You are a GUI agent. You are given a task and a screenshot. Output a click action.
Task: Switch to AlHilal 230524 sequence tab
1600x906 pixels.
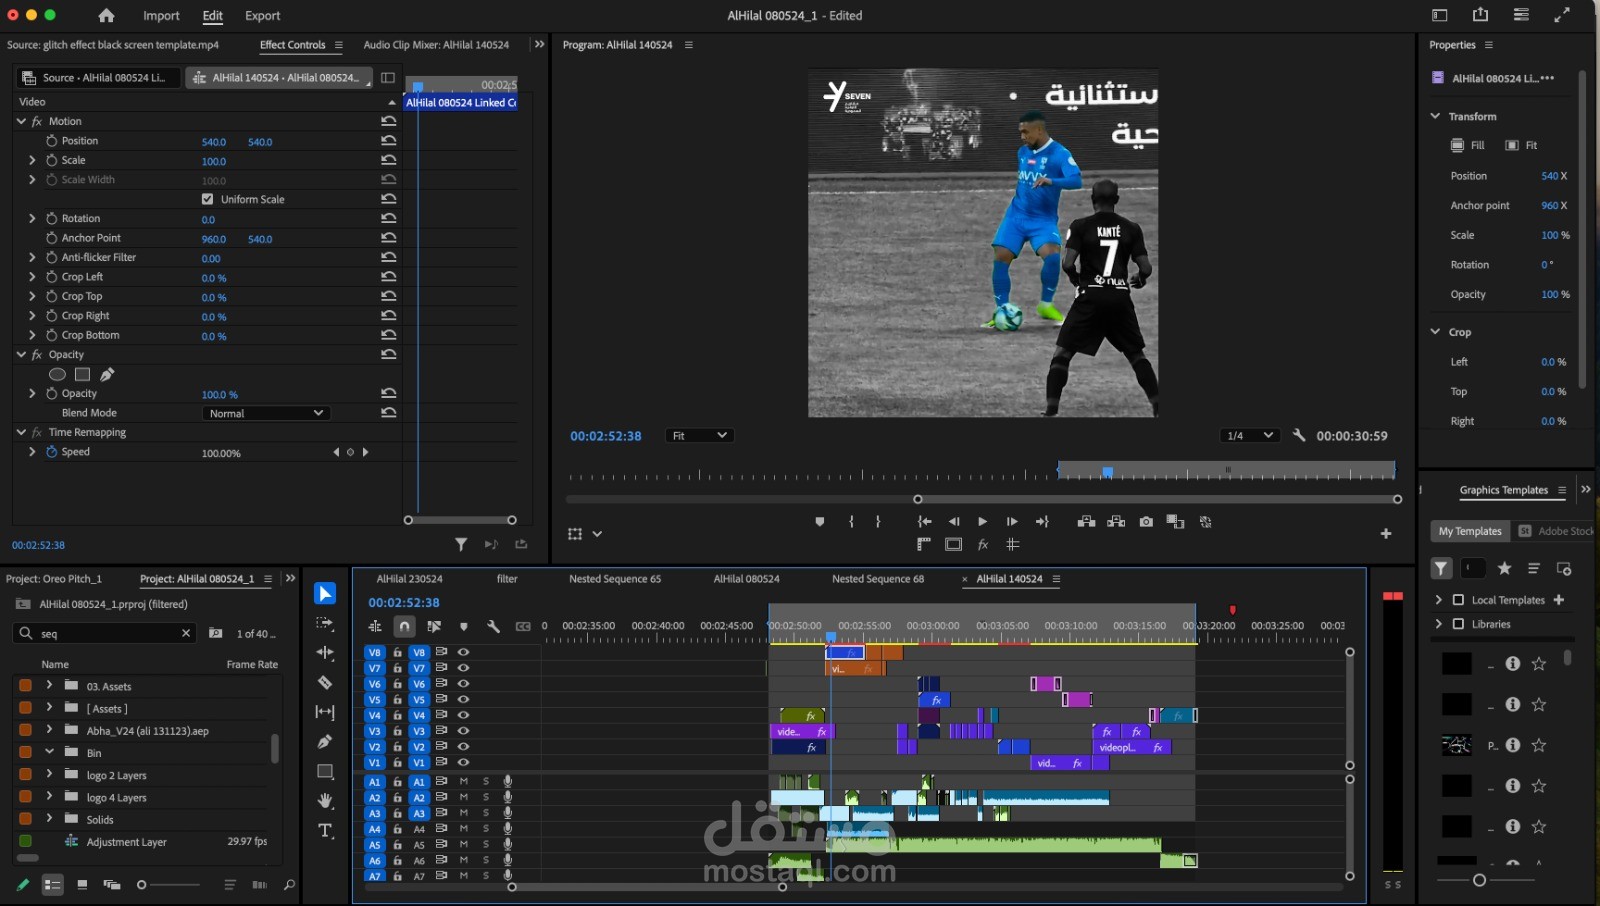(x=409, y=579)
